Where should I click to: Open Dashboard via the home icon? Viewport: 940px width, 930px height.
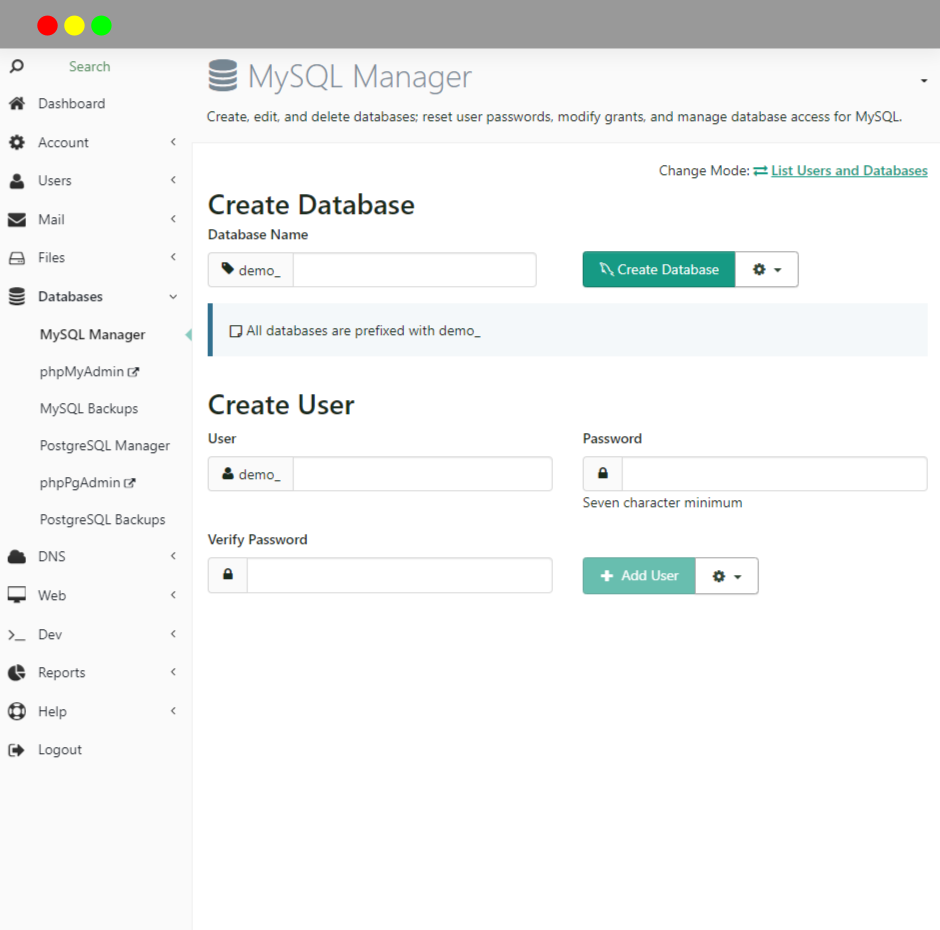17,104
